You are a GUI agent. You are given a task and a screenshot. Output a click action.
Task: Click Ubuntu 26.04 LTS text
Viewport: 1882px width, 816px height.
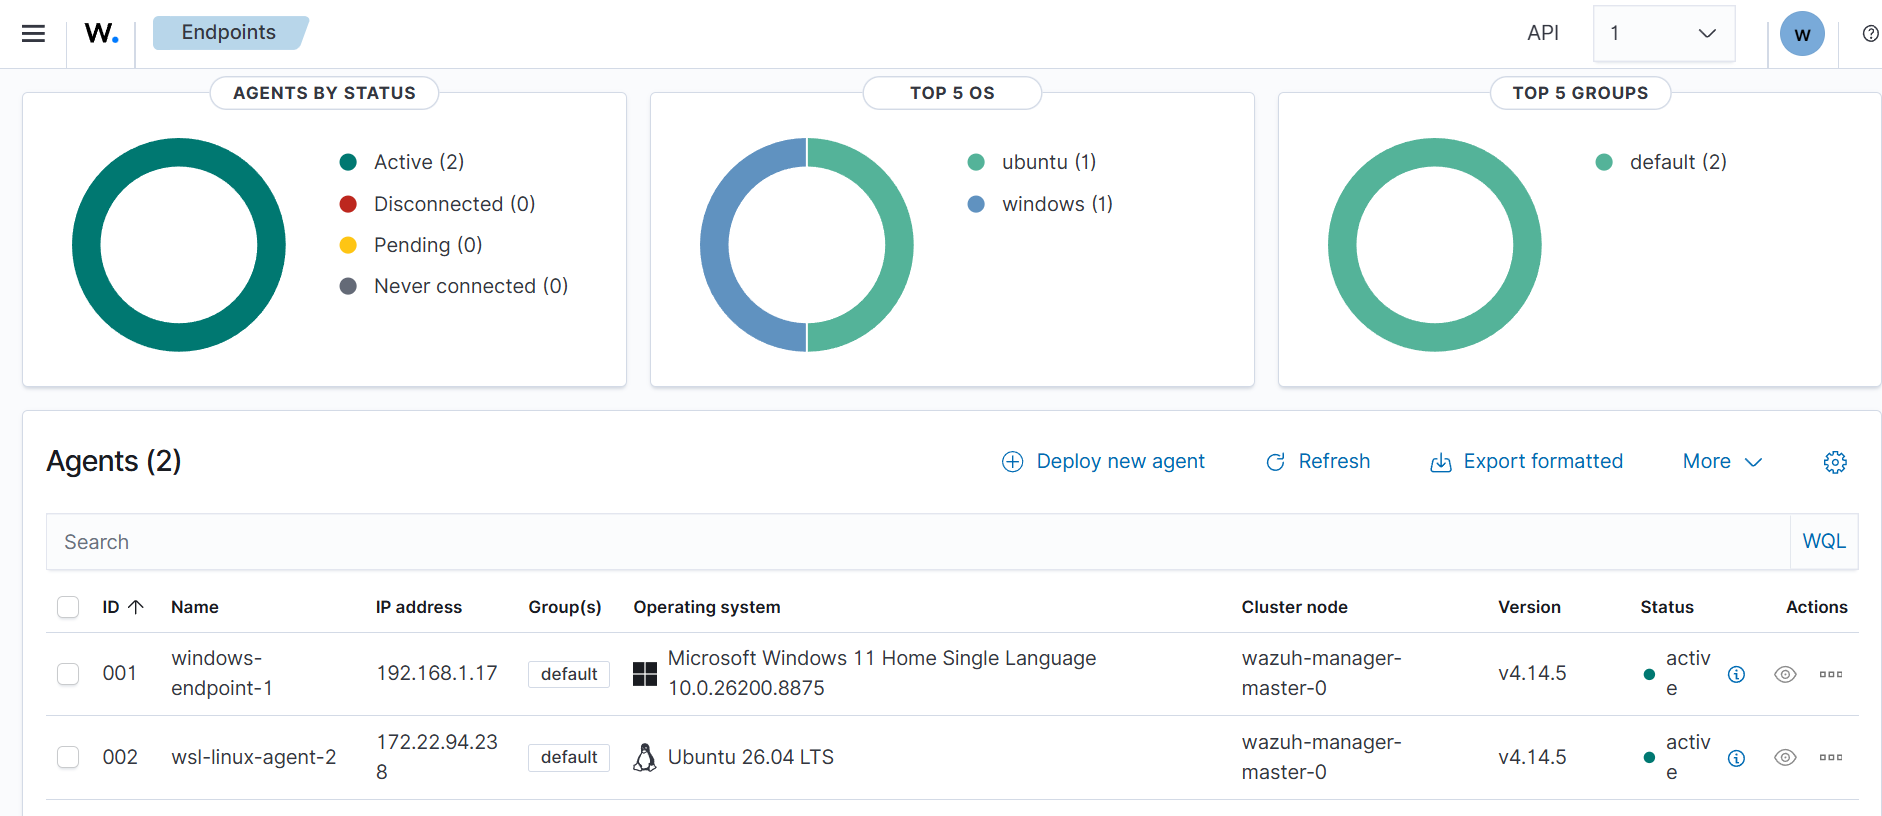(751, 757)
